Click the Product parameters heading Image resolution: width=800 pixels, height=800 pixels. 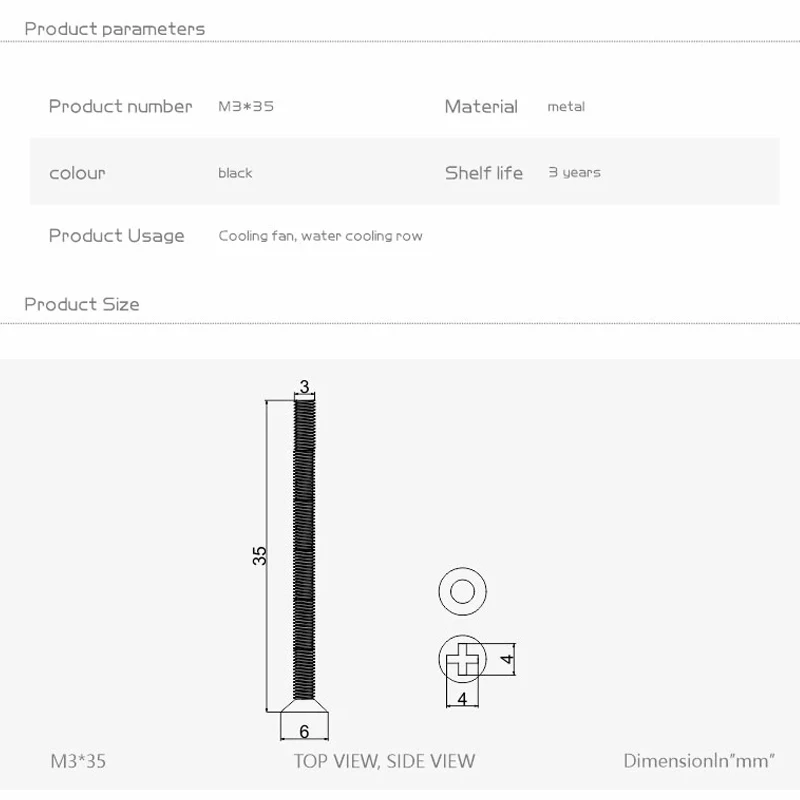[x=114, y=28]
